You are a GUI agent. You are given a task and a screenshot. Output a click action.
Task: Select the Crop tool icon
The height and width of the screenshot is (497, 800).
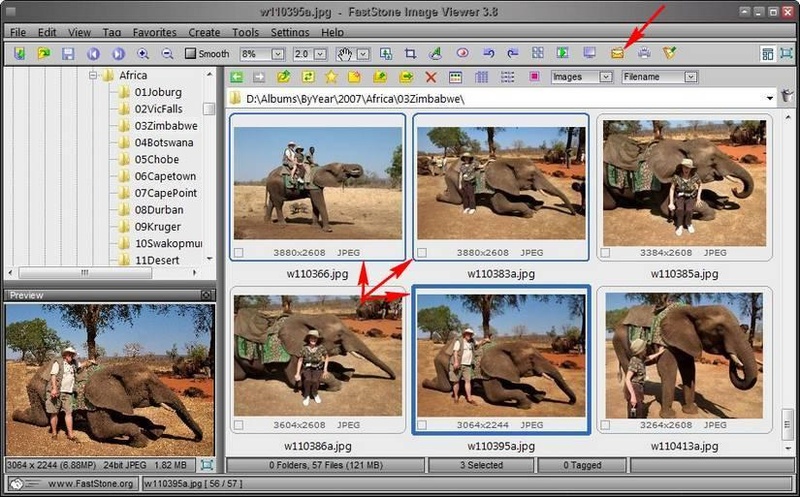[410, 53]
